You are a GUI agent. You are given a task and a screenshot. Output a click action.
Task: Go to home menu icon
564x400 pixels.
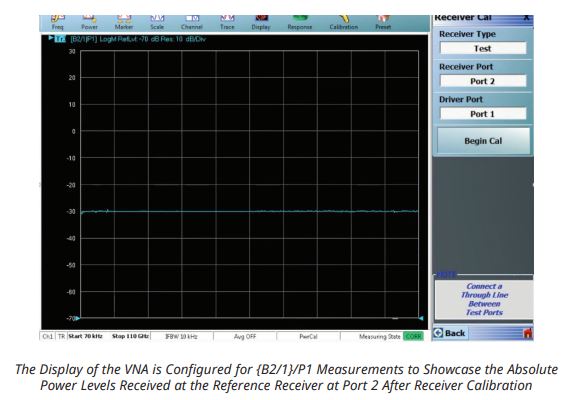click(528, 333)
